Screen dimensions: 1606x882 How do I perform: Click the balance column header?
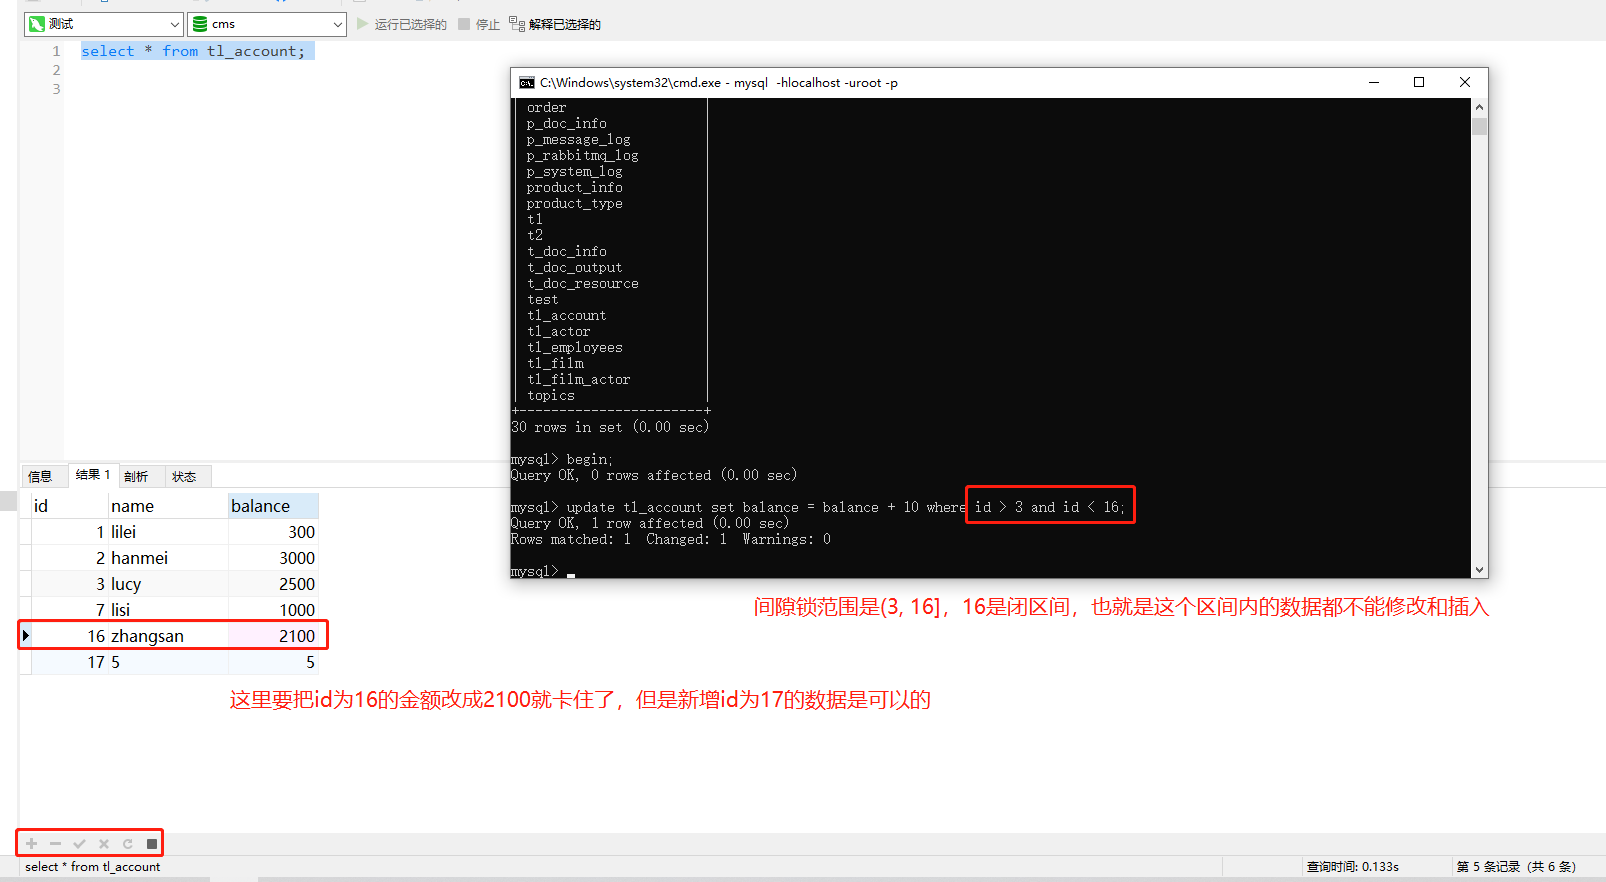[273, 506]
